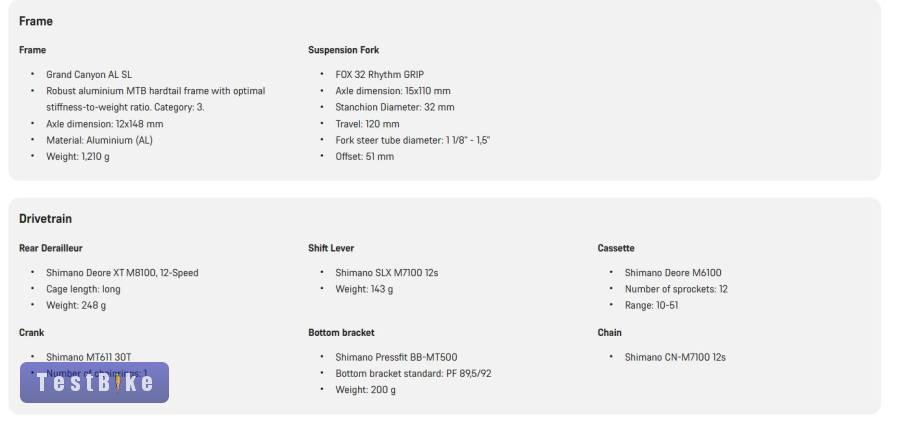The height and width of the screenshot is (423, 900).
Task: Click the Rear Derailleur subheading
Action: pyautogui.click(x=51, y=248)
